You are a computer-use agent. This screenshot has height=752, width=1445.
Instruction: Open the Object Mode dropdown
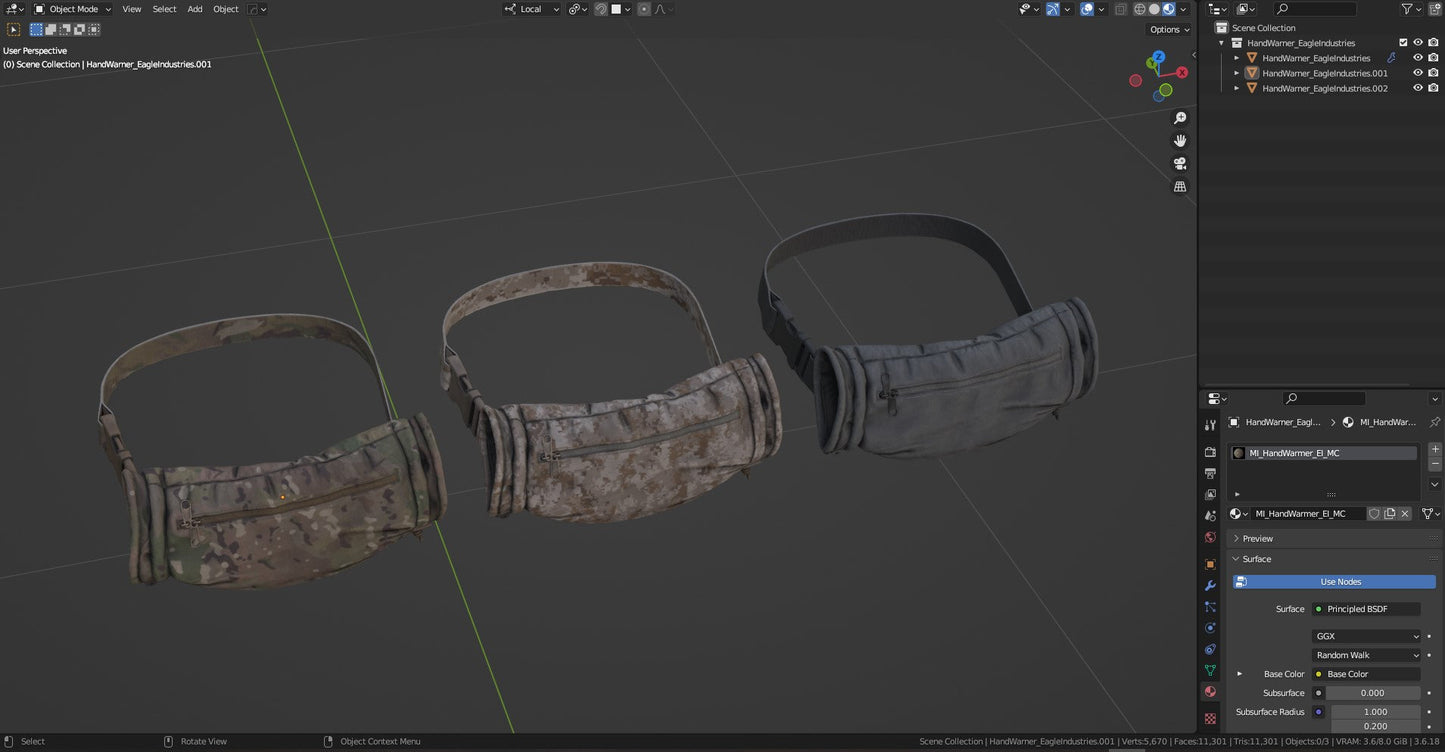(x=75, y=9)
